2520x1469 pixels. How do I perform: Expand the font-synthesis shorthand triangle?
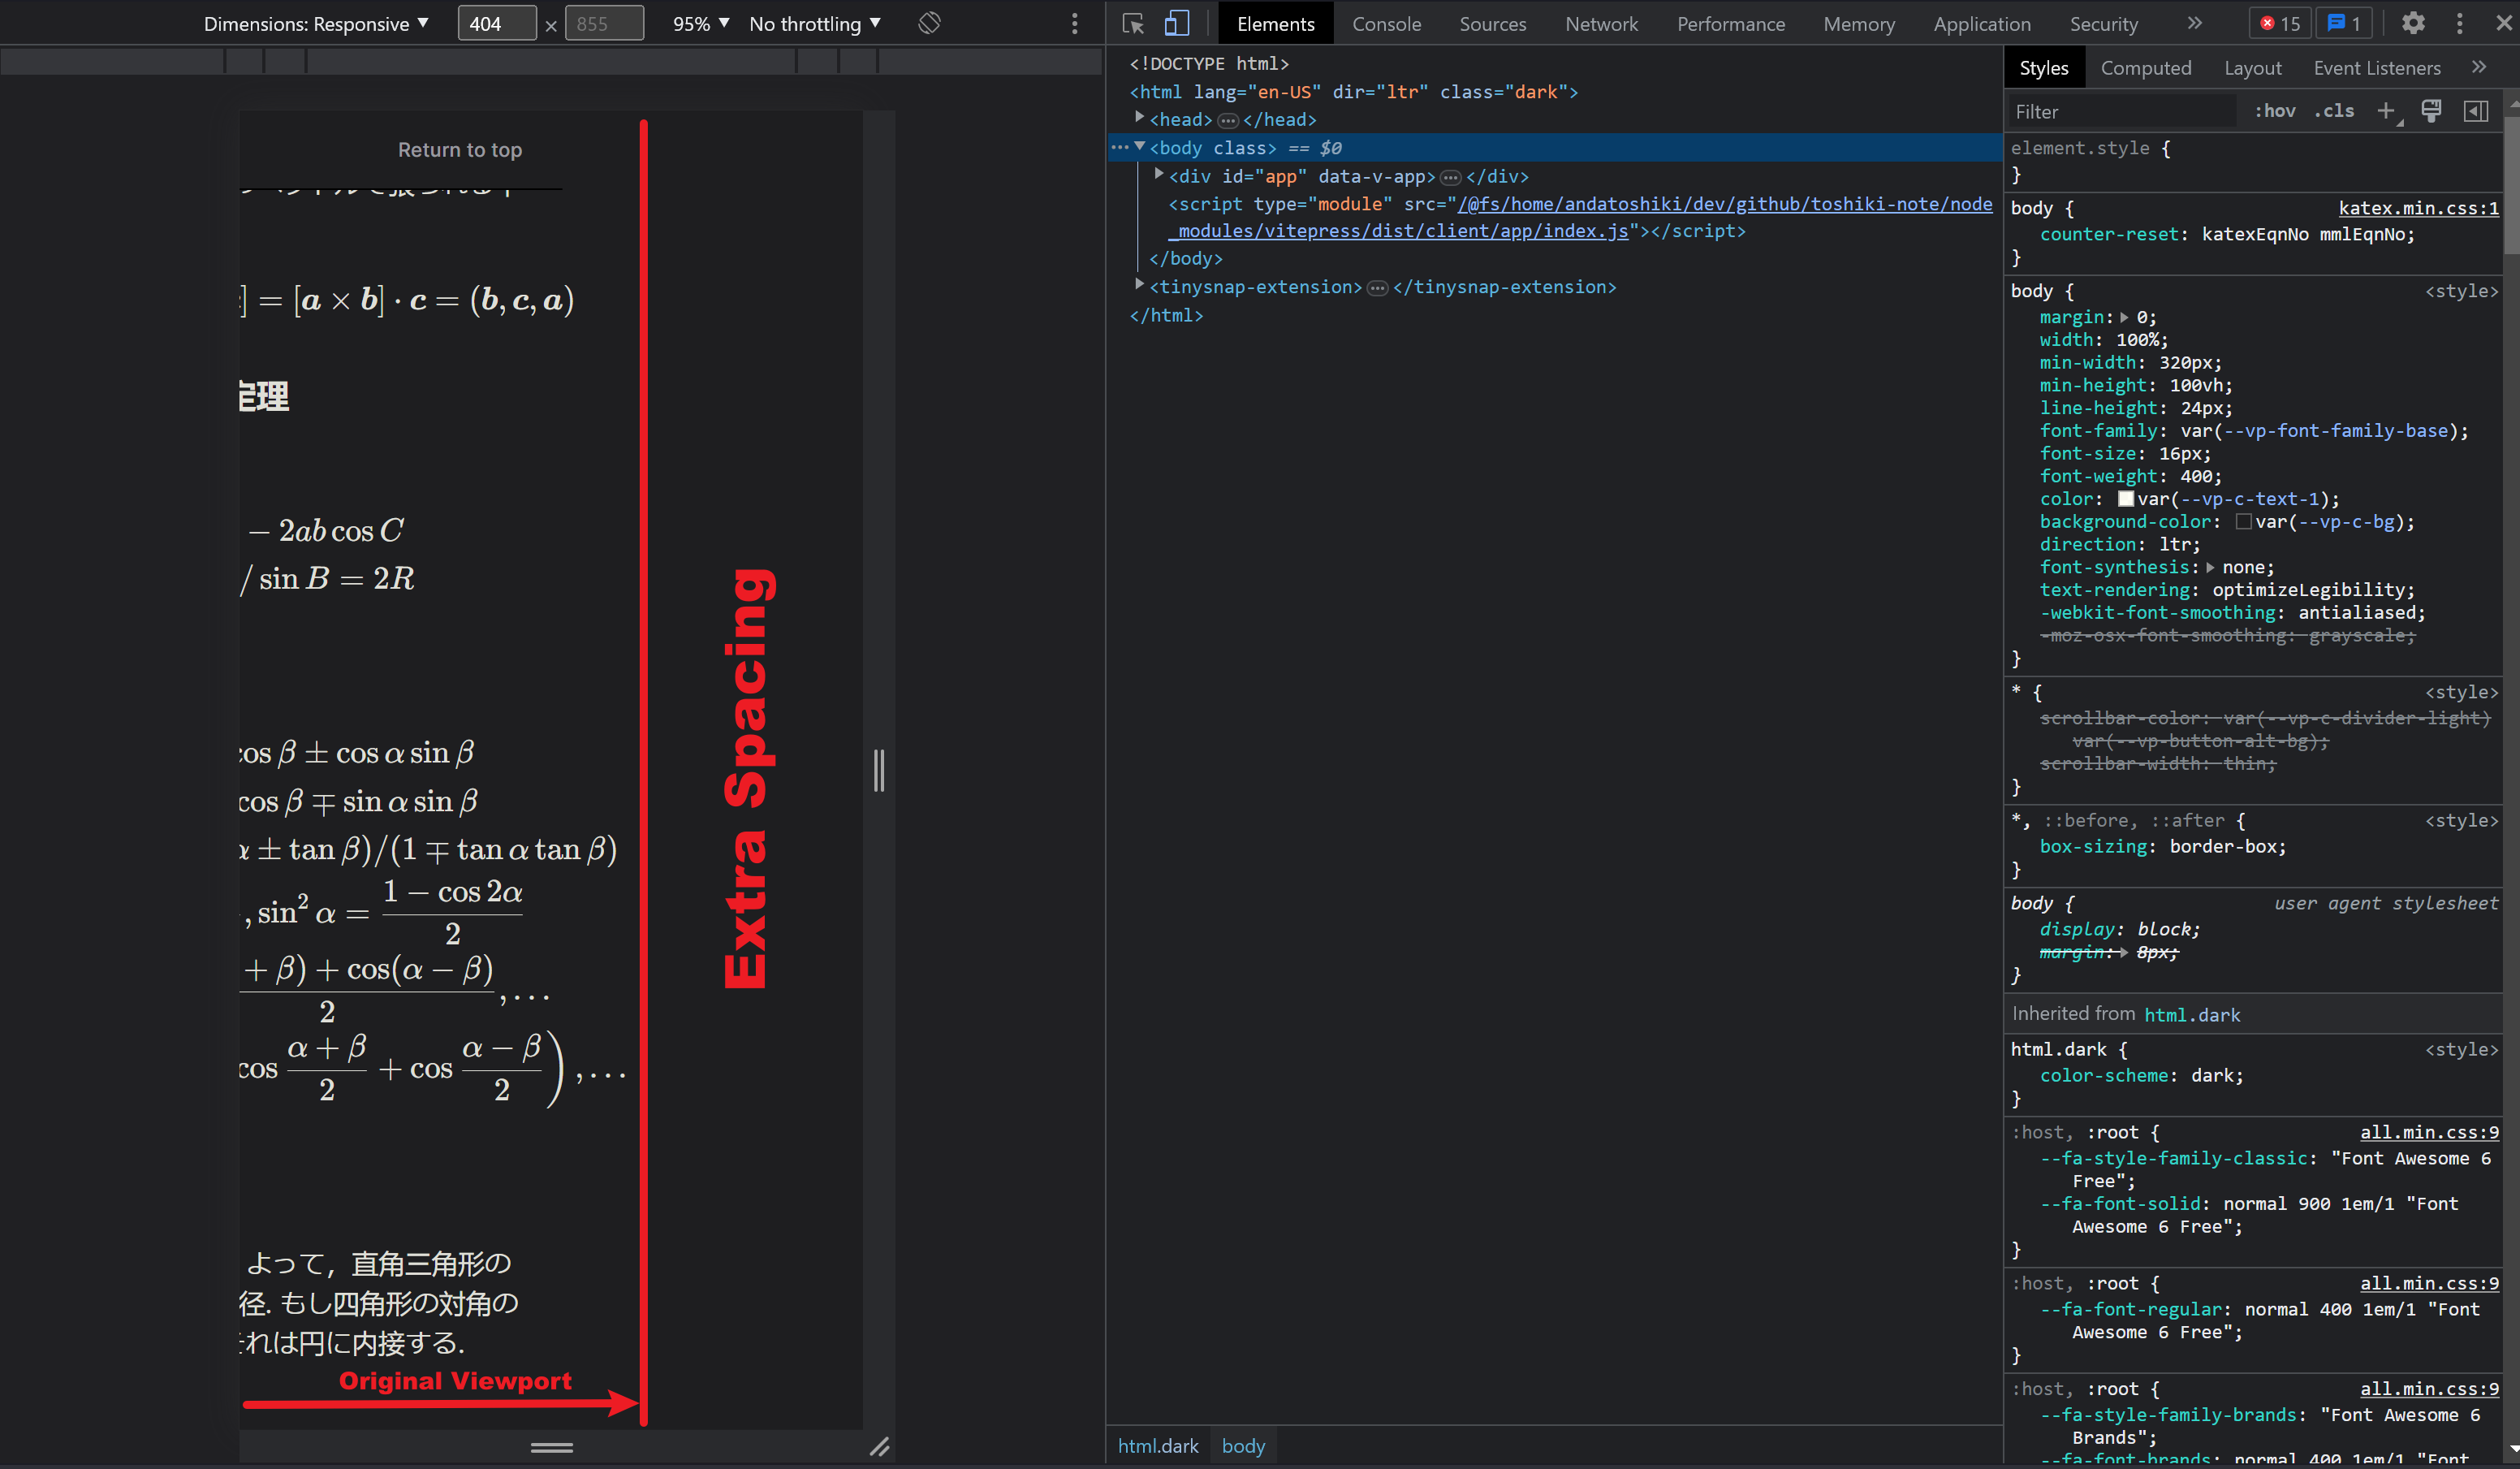[x=2209, y=567]
